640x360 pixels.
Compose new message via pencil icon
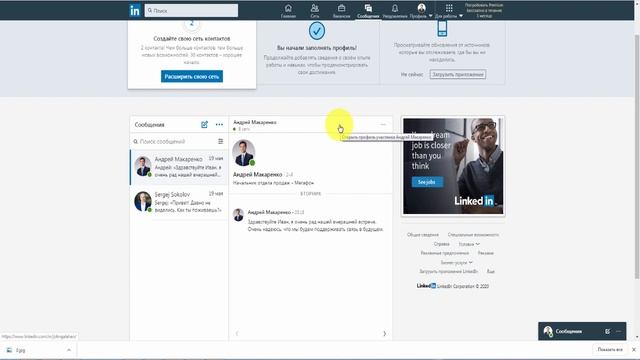[x=204, y=124]
